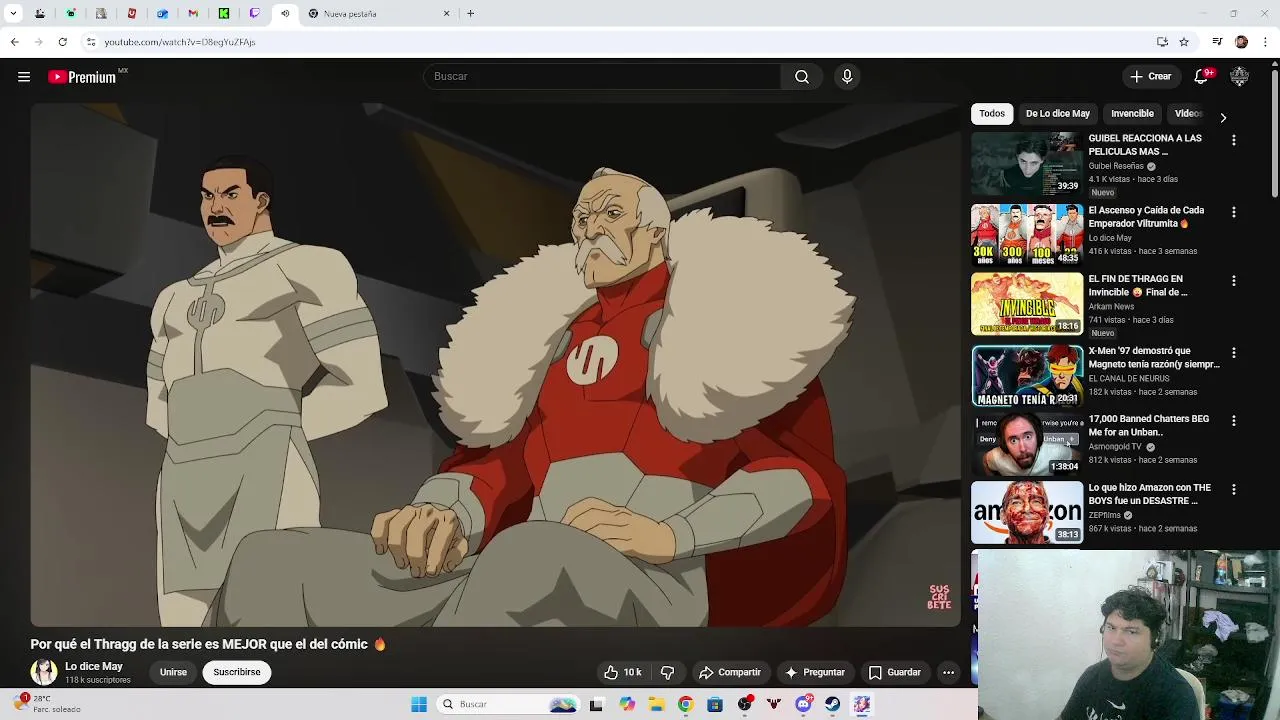Open the Windows Start menu

pos(419,704)
